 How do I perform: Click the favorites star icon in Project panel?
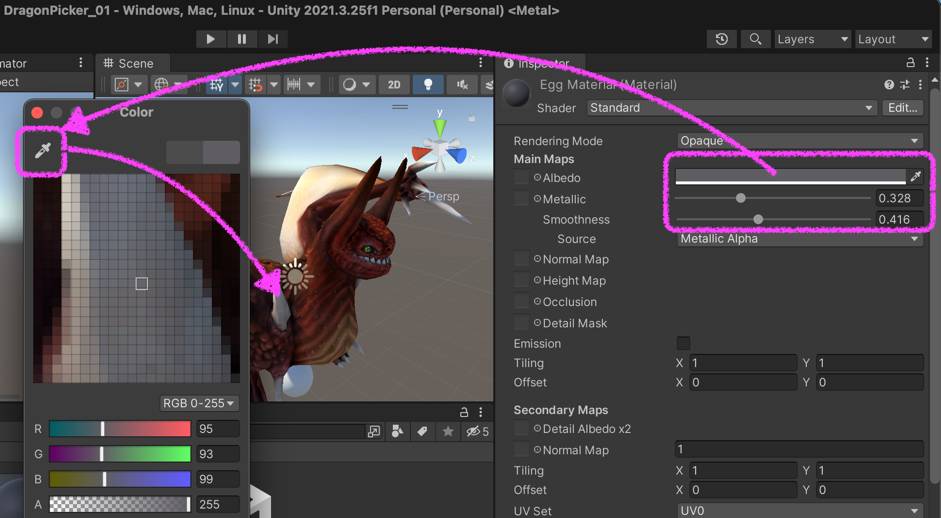click(447, 431)
